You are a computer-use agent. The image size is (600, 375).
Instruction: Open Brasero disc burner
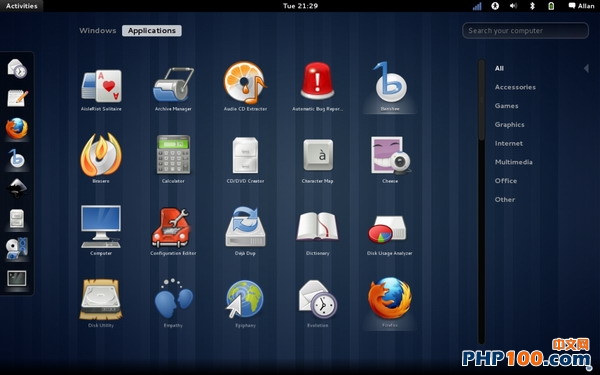(101, 158)
